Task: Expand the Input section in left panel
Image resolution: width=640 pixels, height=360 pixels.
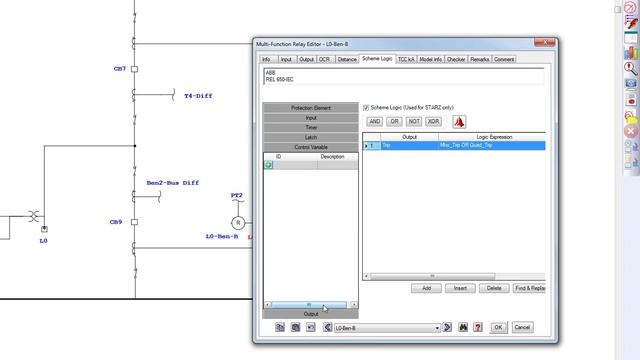Action: pyautogui.click(x=311, y=118)
